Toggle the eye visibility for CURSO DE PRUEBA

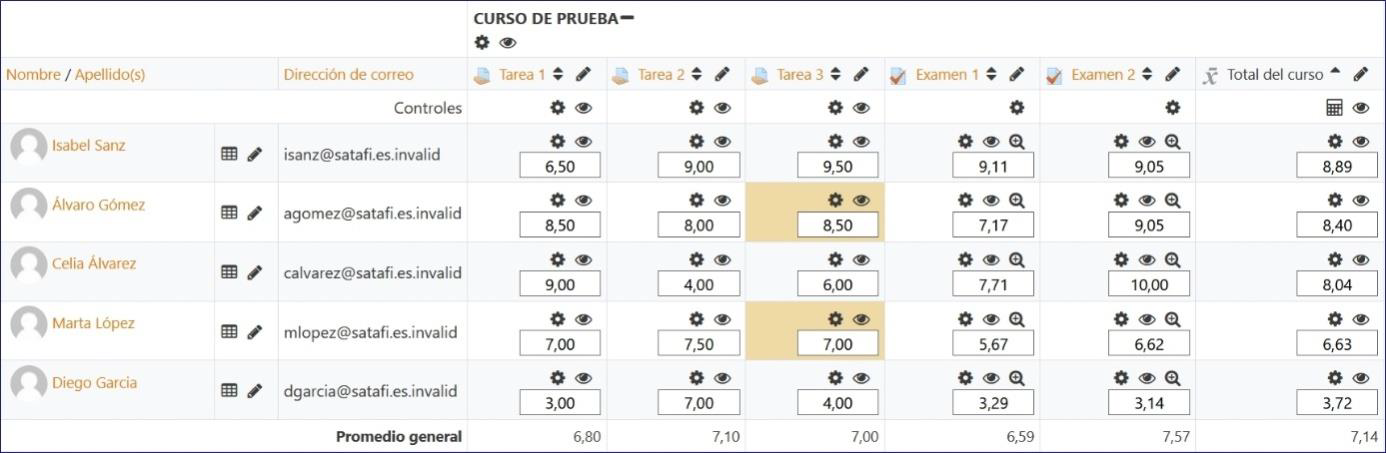point(508,42)
